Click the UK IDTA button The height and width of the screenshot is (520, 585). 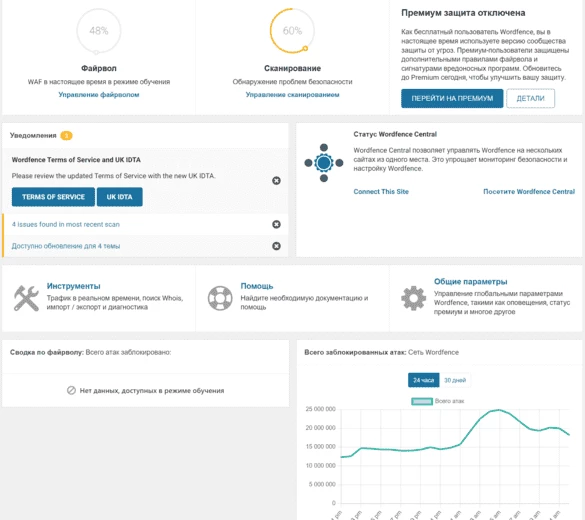point(120,197)
